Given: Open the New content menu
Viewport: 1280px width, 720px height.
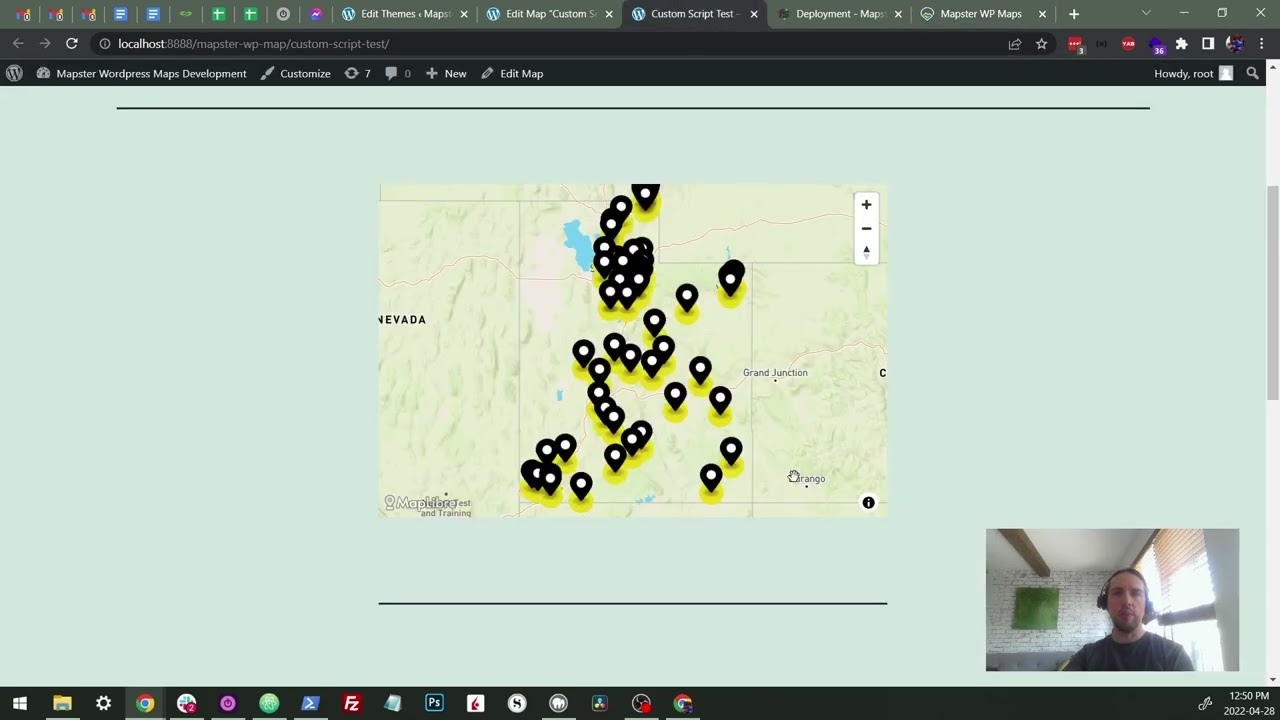Looking at the screenshot, I should (x=446, y=73).
